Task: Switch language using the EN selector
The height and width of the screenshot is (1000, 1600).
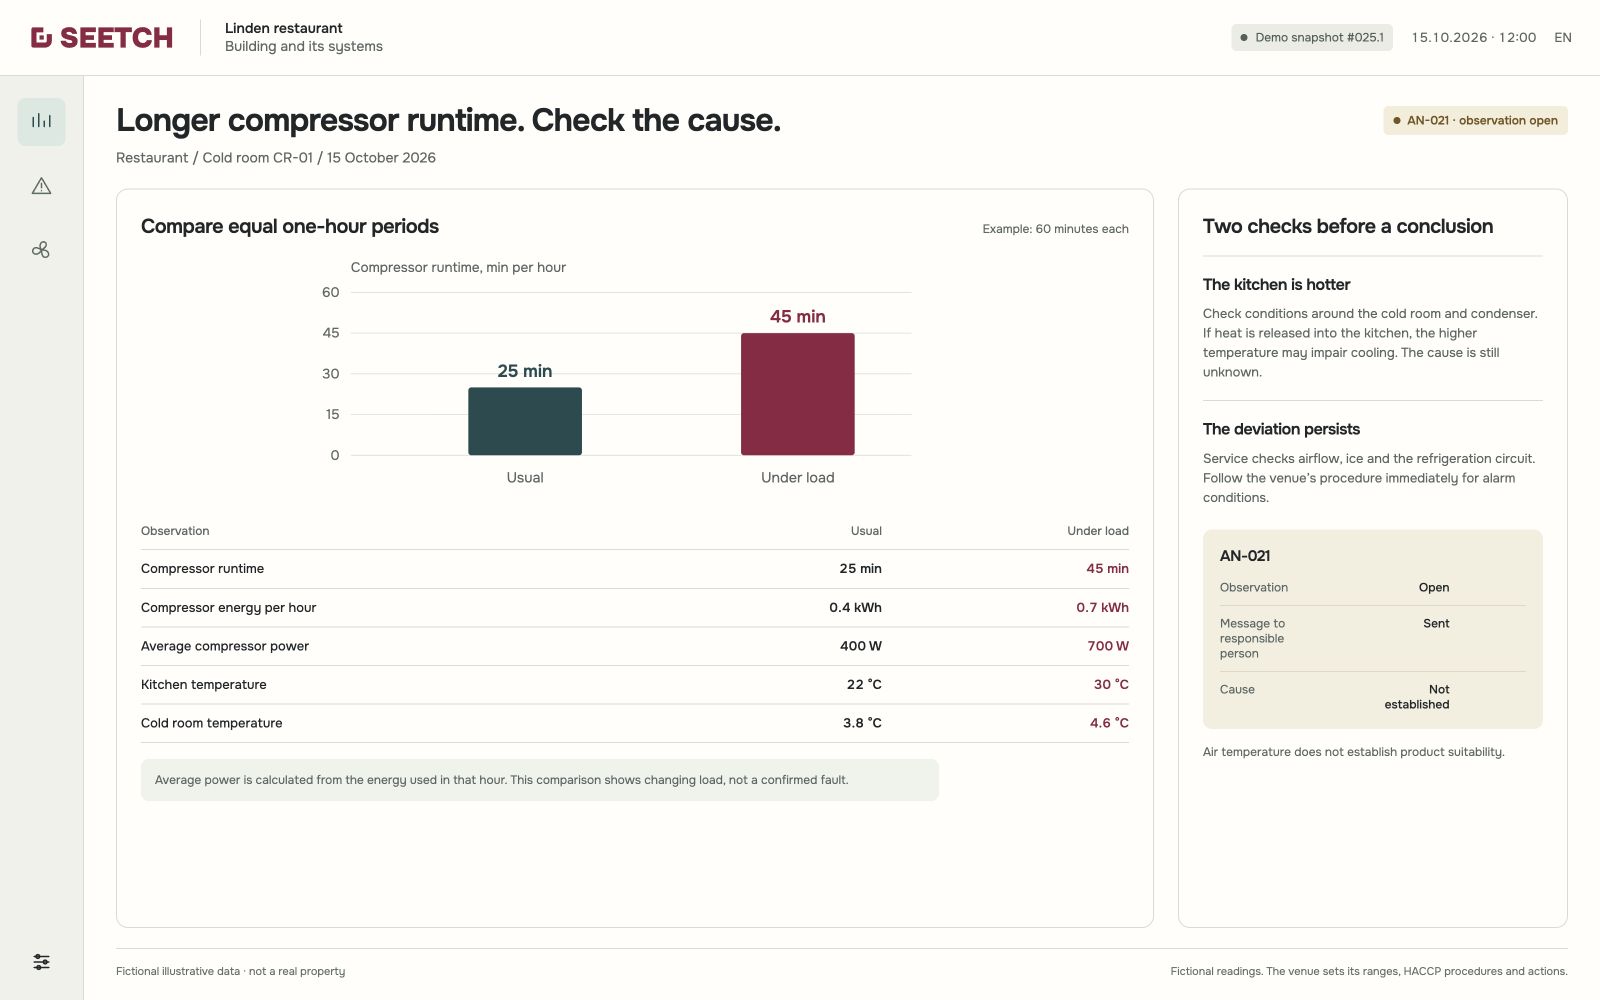Action: coord(1563,38)
